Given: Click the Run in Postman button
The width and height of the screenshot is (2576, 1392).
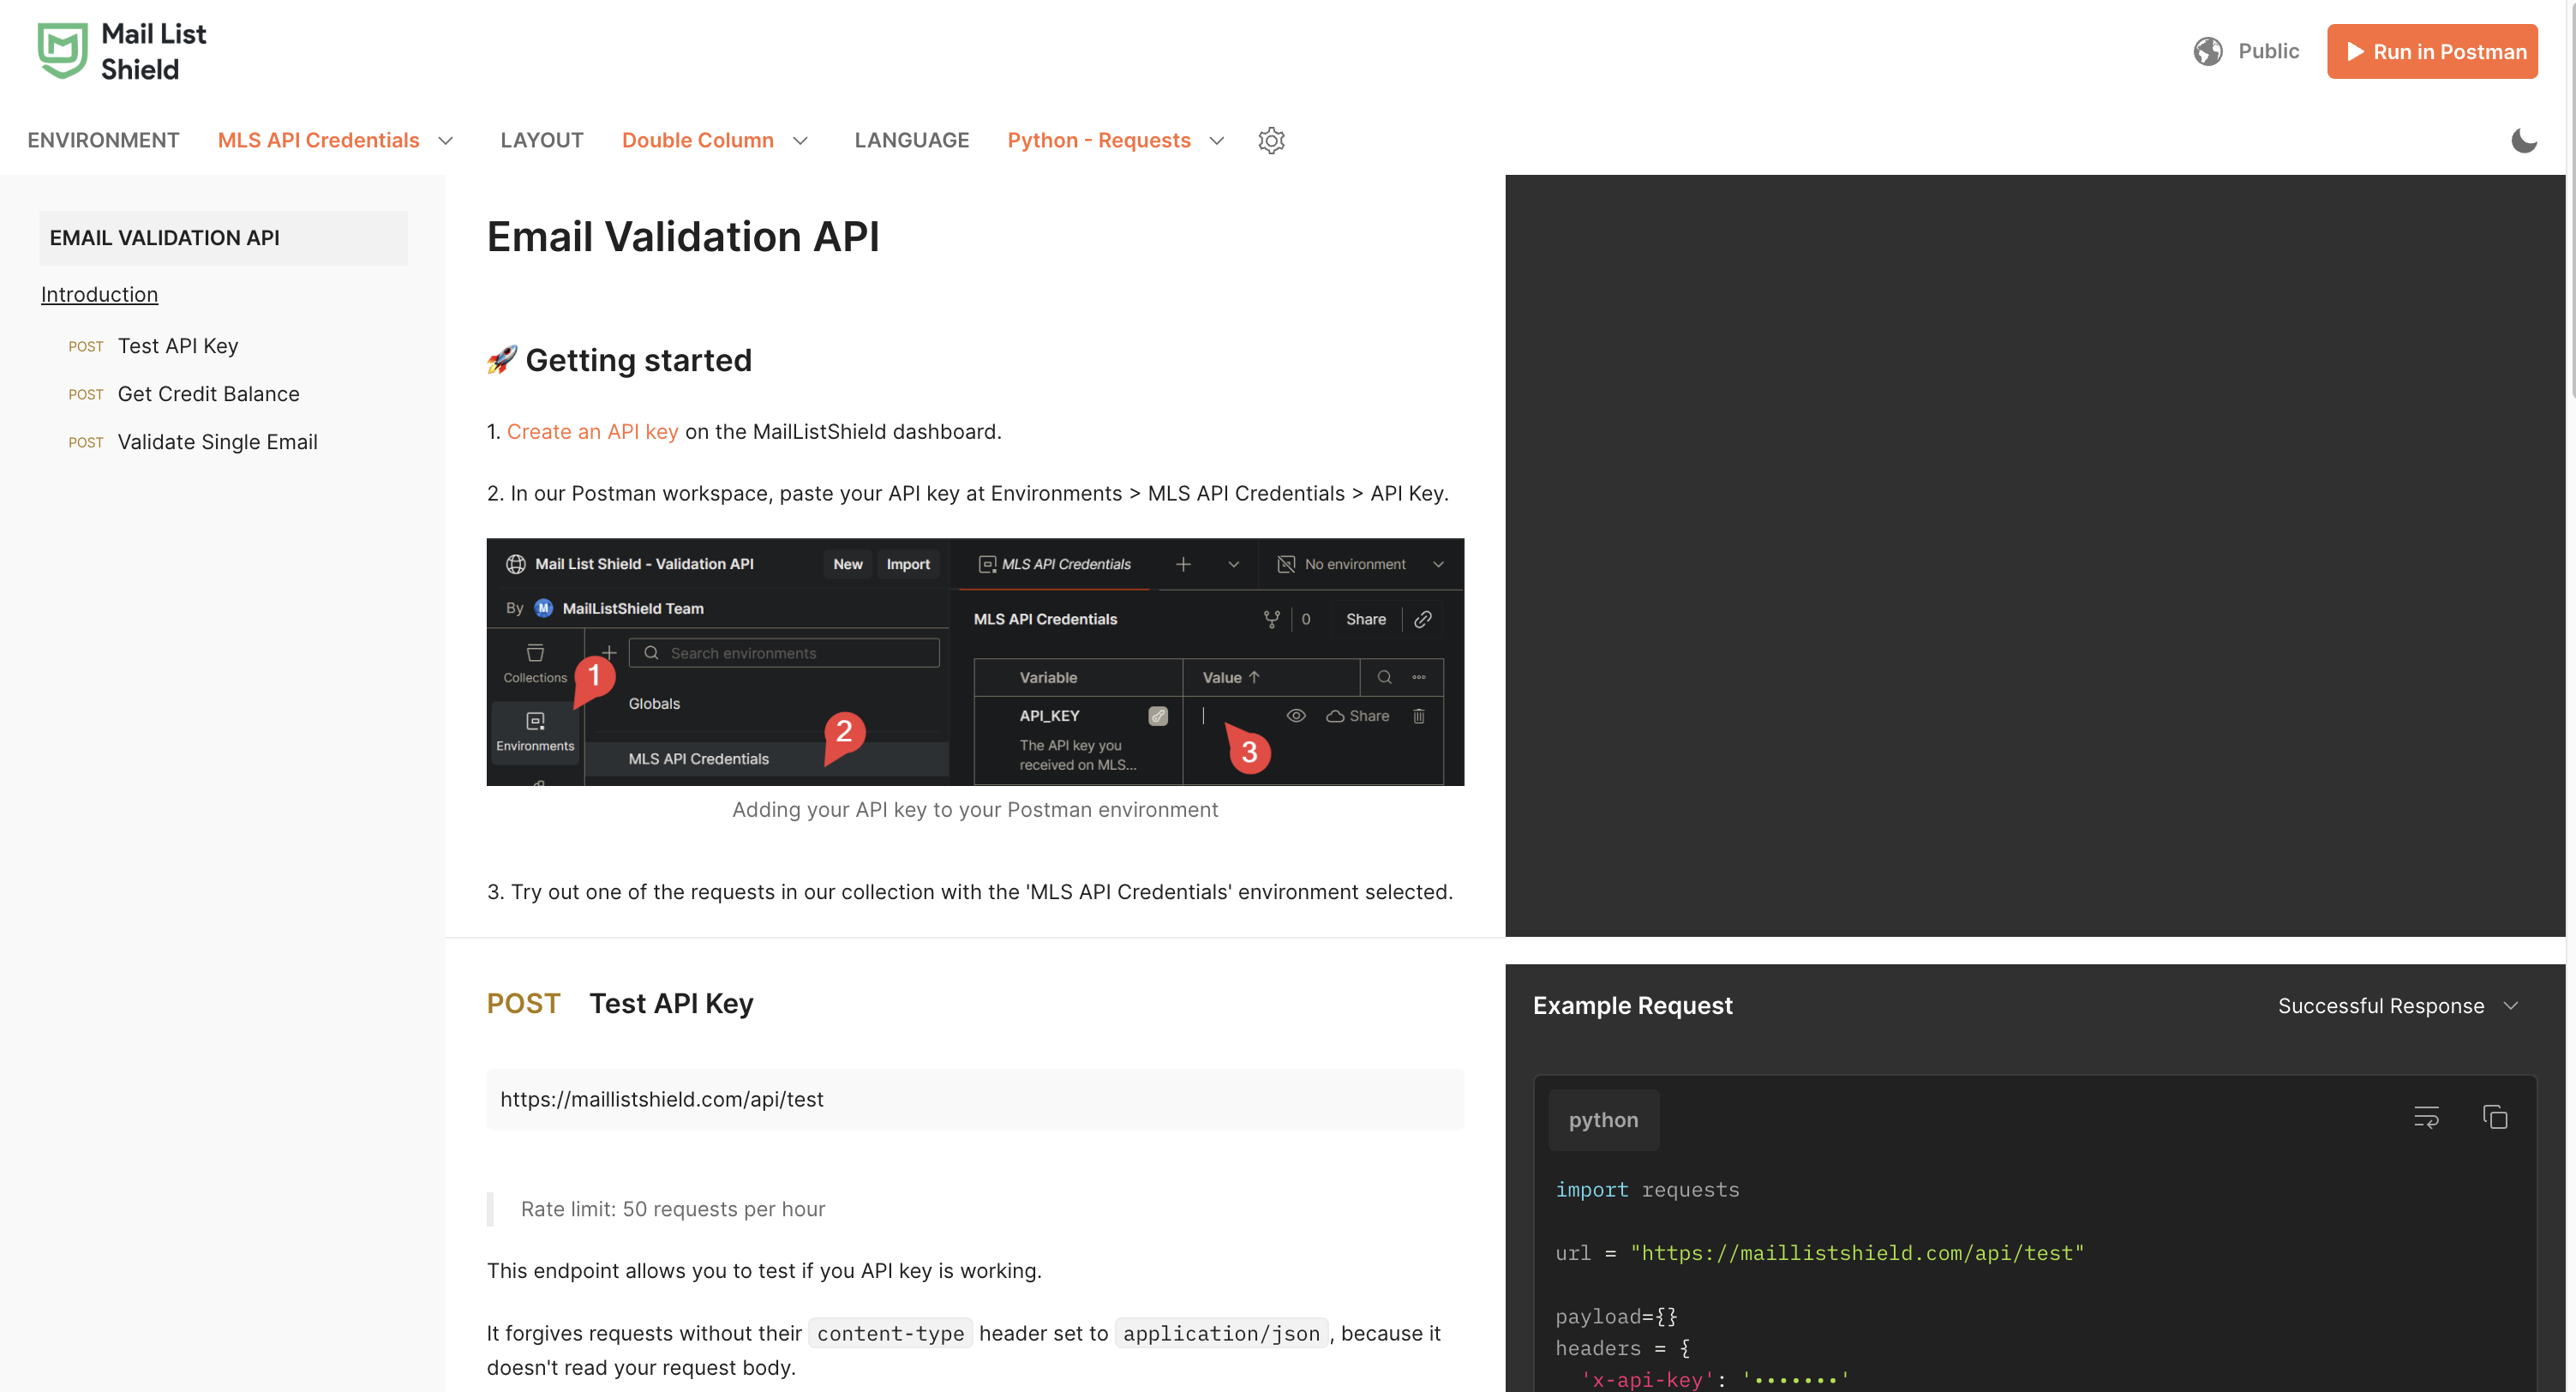Looking at the screenshot, I should (x=2432, y=51).
